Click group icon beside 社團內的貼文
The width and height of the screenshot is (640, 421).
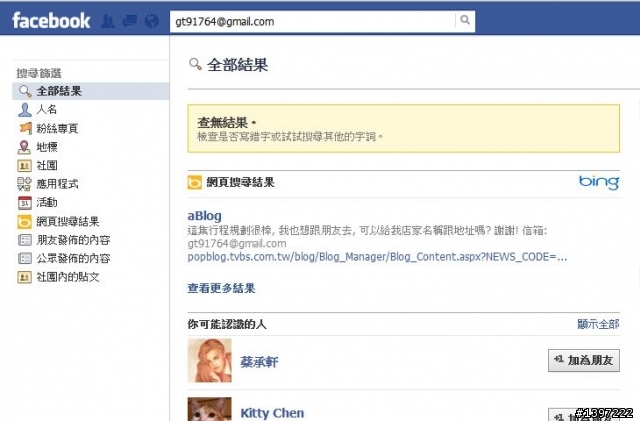[24, 277]
